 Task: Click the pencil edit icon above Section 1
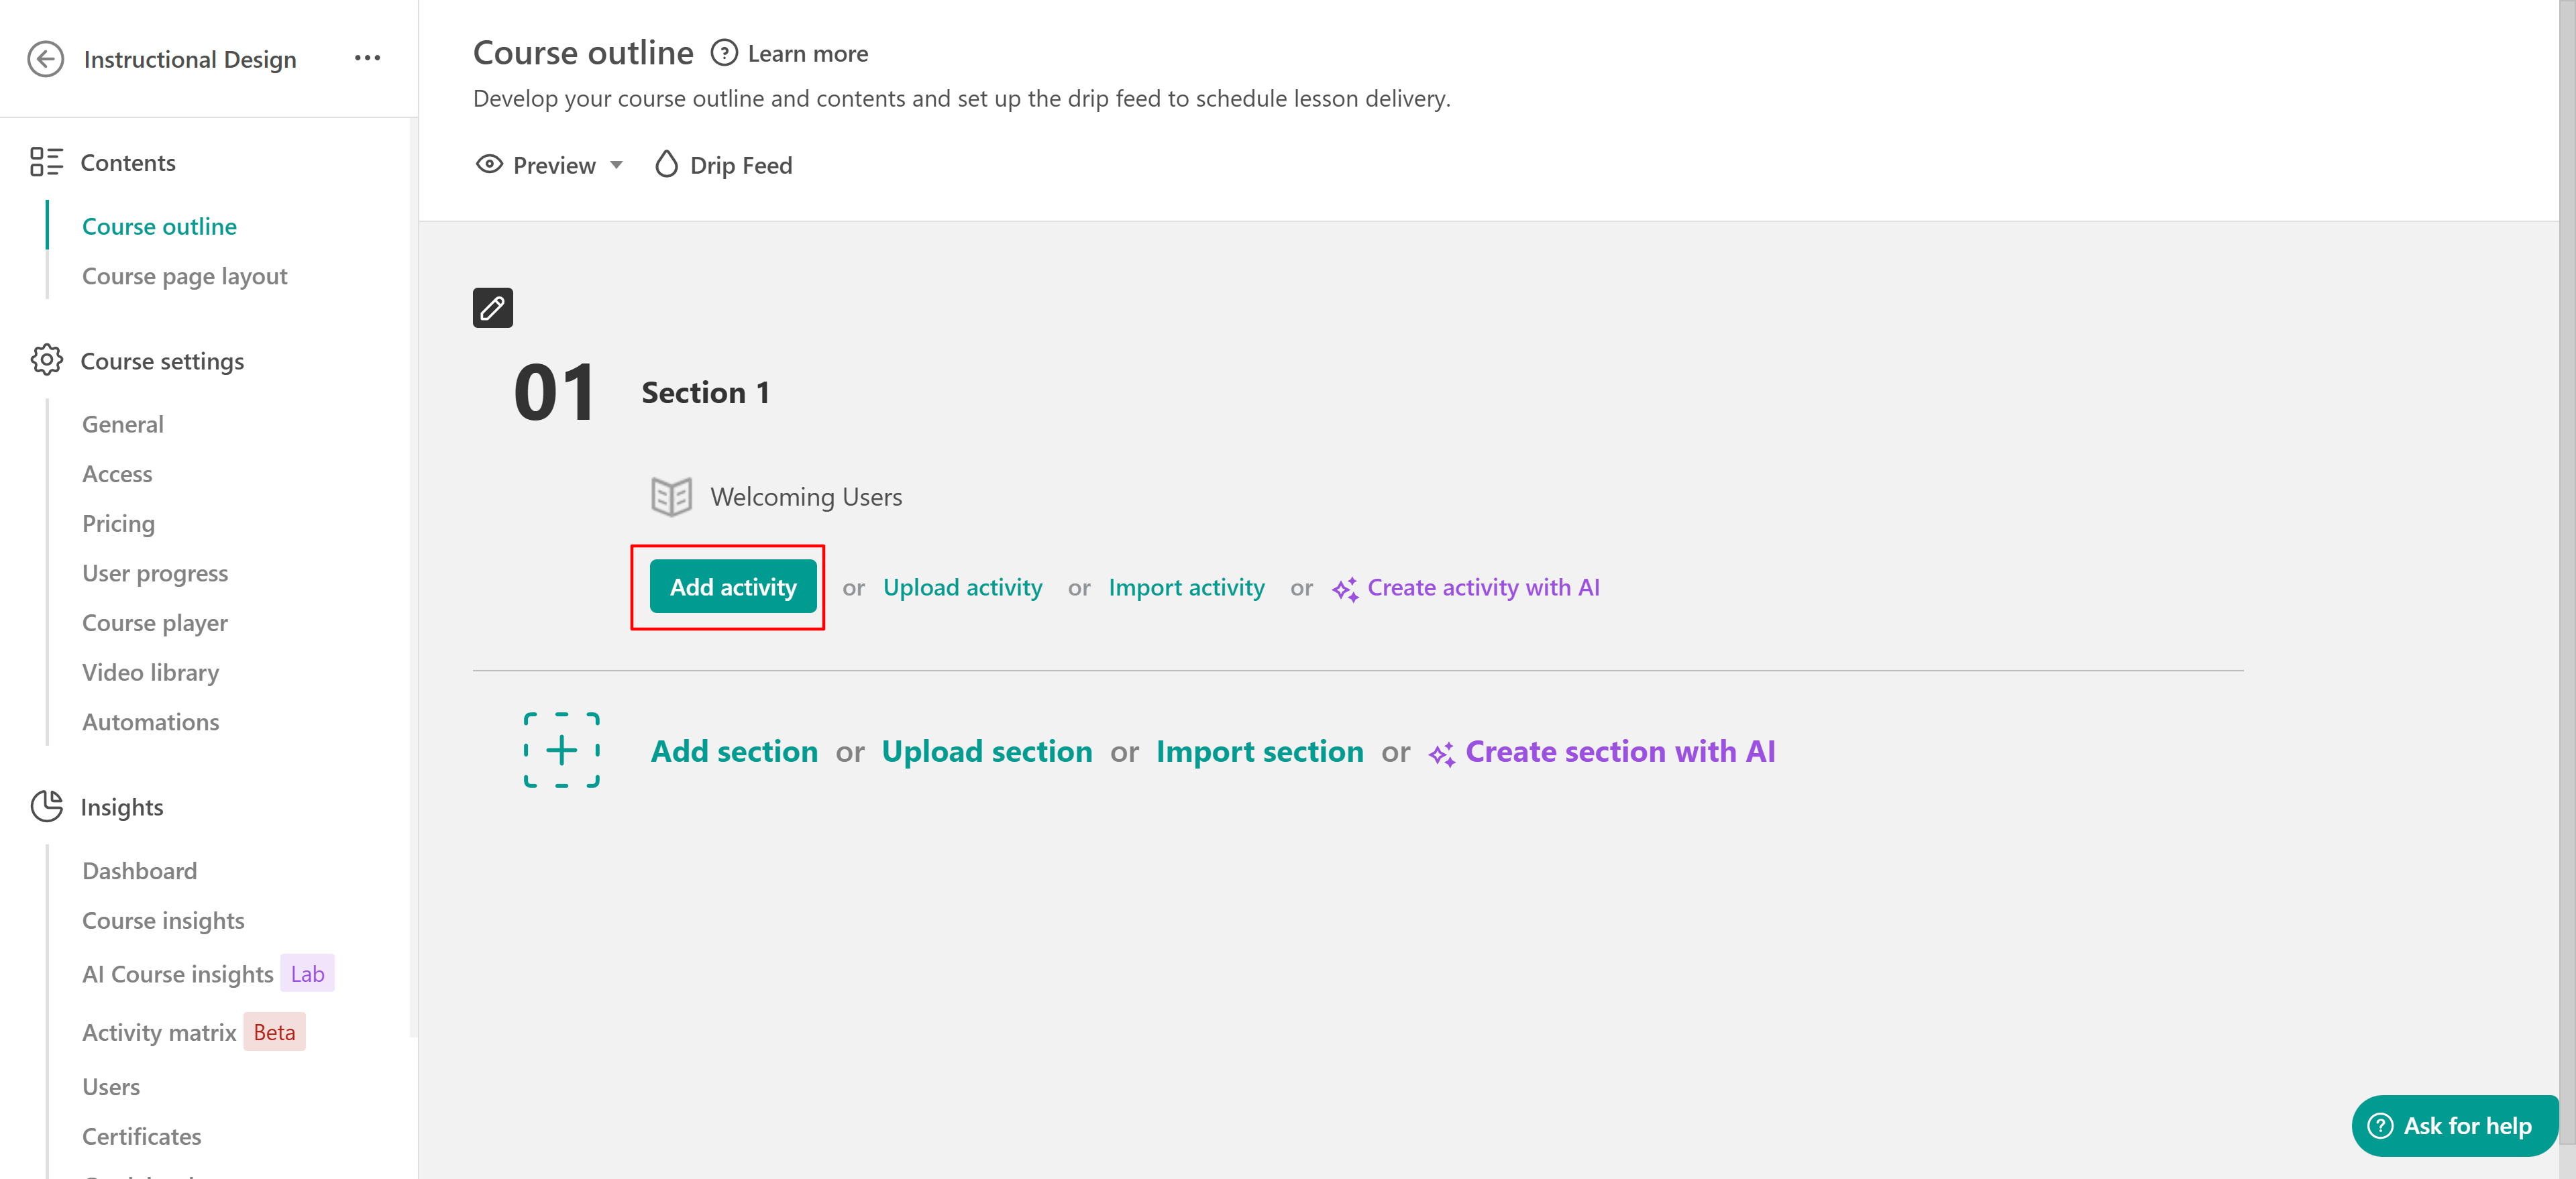tap(492, 308)
